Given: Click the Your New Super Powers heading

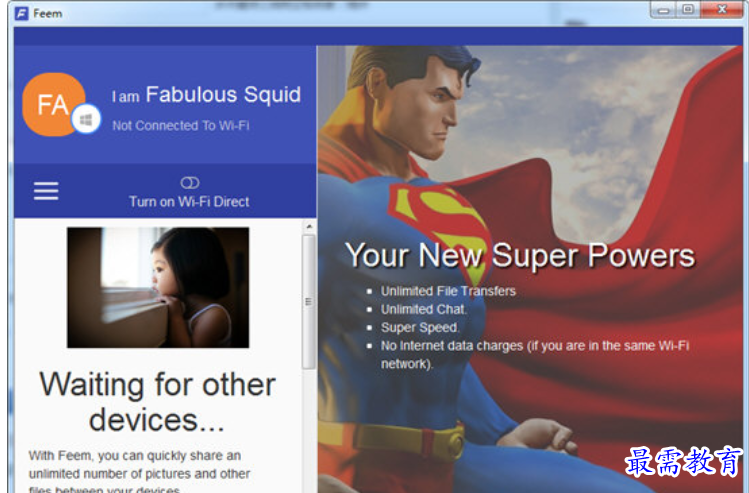Looking at the screenshot, I should pyautogui.click(x=520, y=256).
